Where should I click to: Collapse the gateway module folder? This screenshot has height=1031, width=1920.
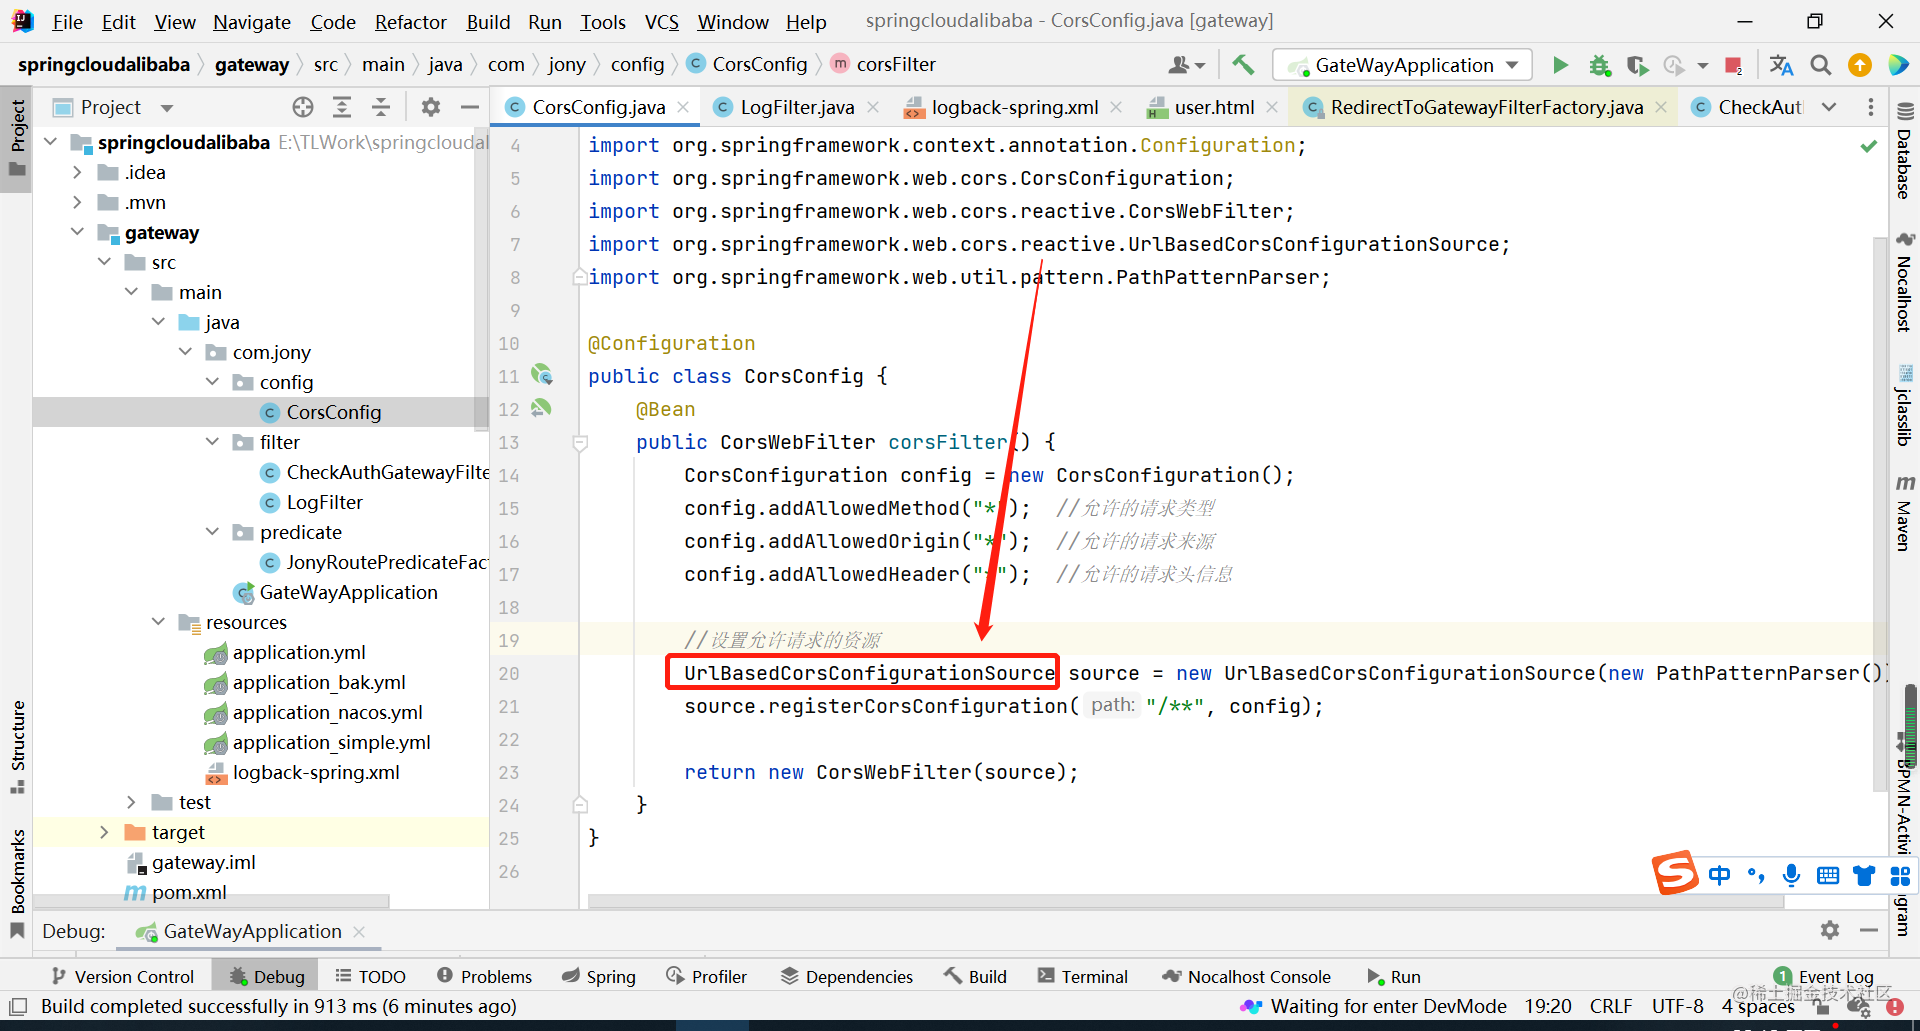[77, 232]
